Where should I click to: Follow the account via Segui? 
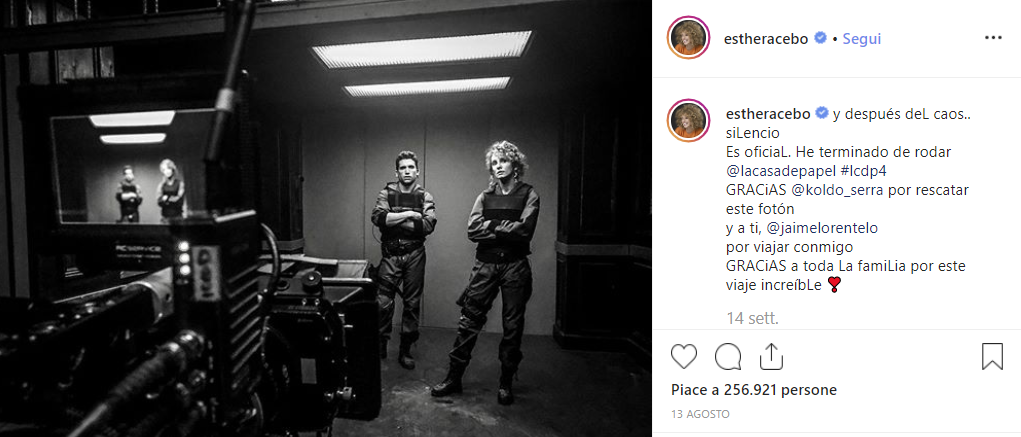(x=861, y=39)
